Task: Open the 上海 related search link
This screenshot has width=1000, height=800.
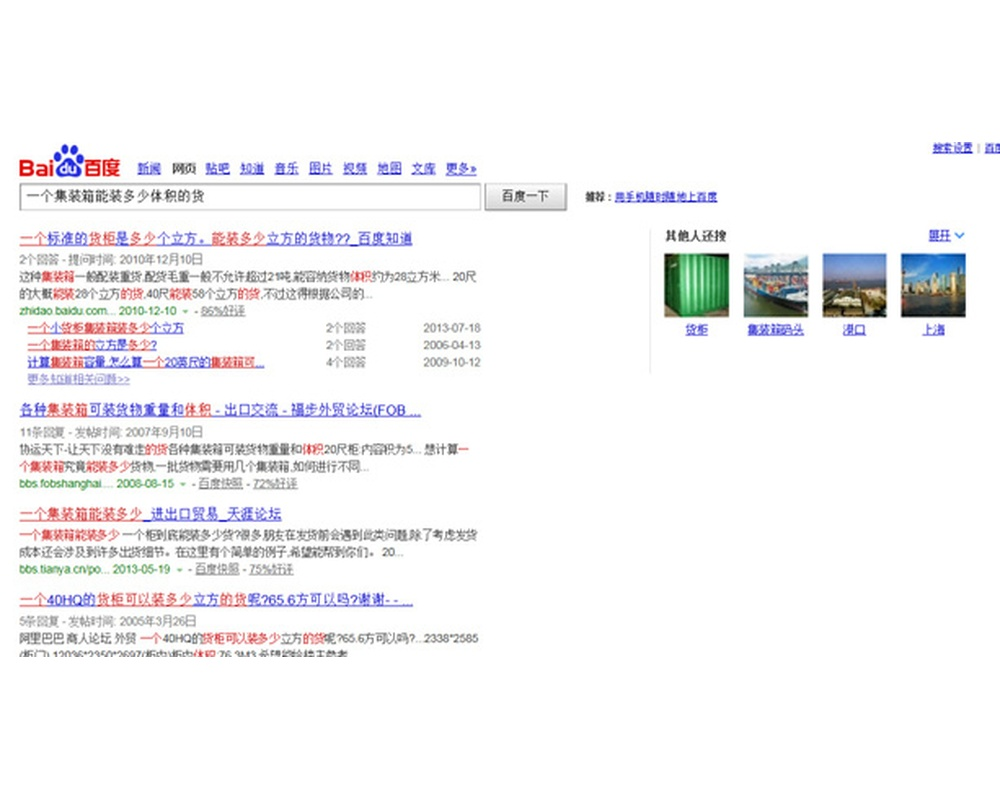Action: pyautogui.click(x=933, y=330)
